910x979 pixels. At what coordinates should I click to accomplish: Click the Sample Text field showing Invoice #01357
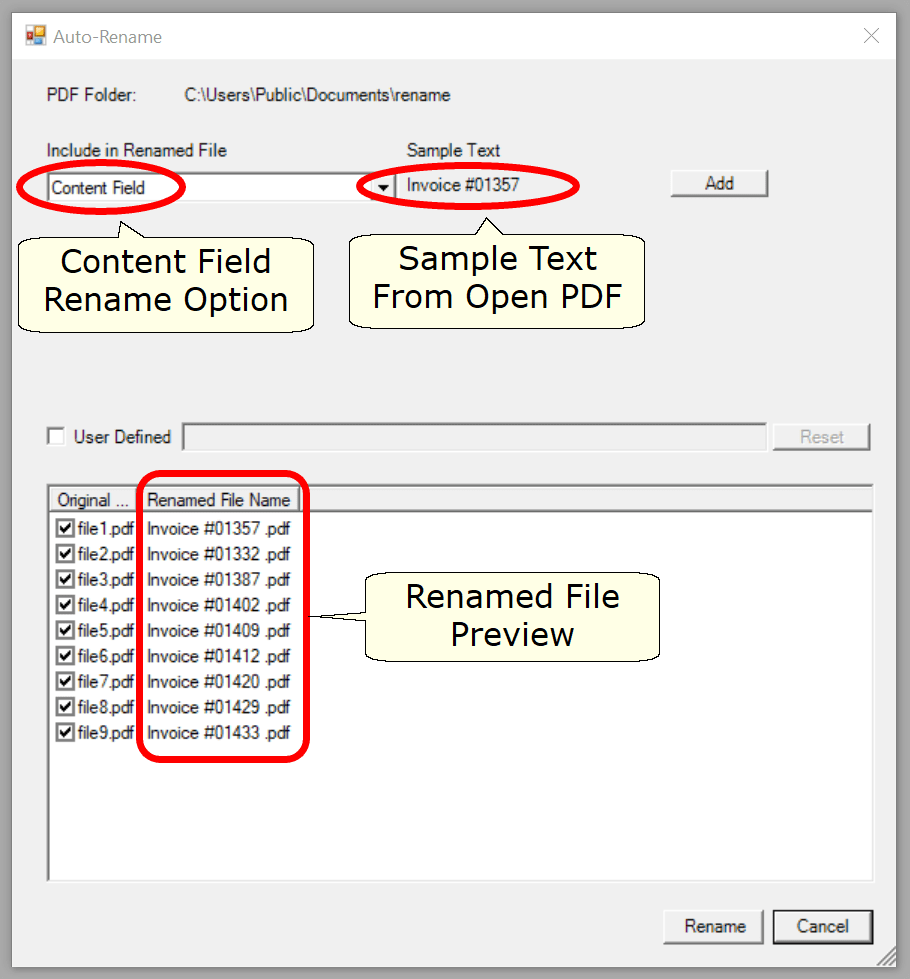(470, 185)
